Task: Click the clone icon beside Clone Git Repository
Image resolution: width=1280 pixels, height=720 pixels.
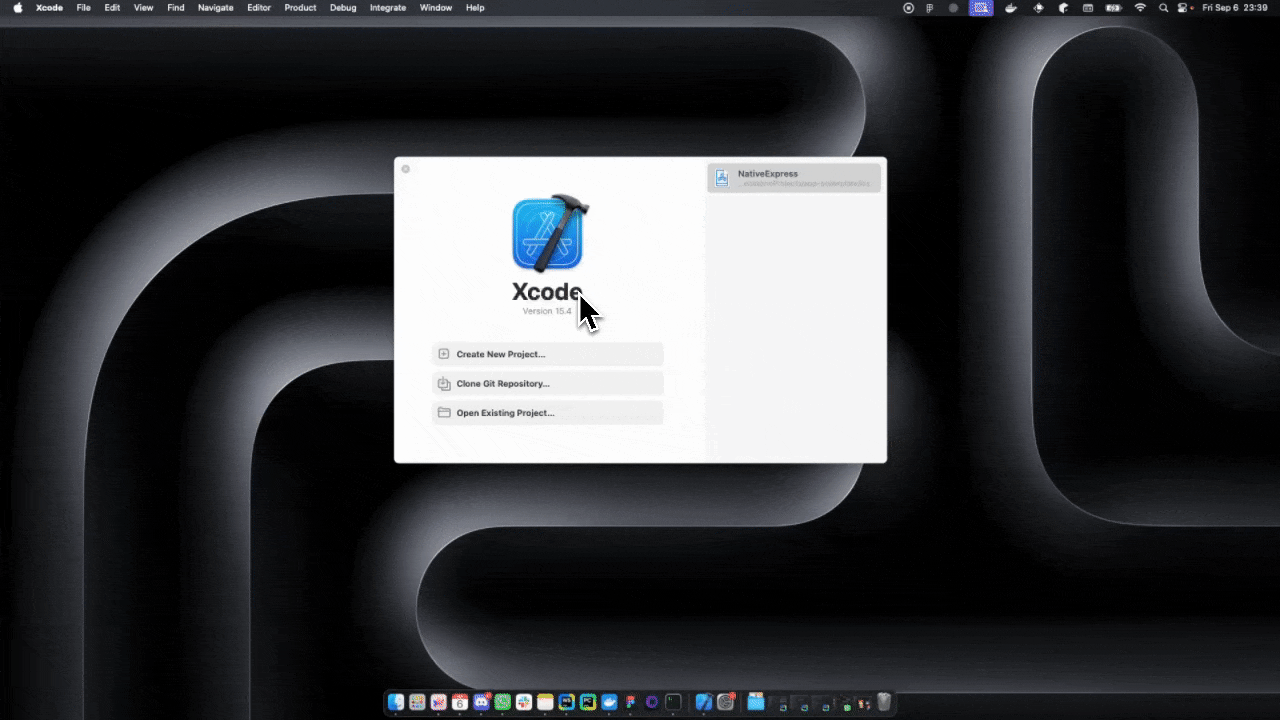Action: point(444,384)
